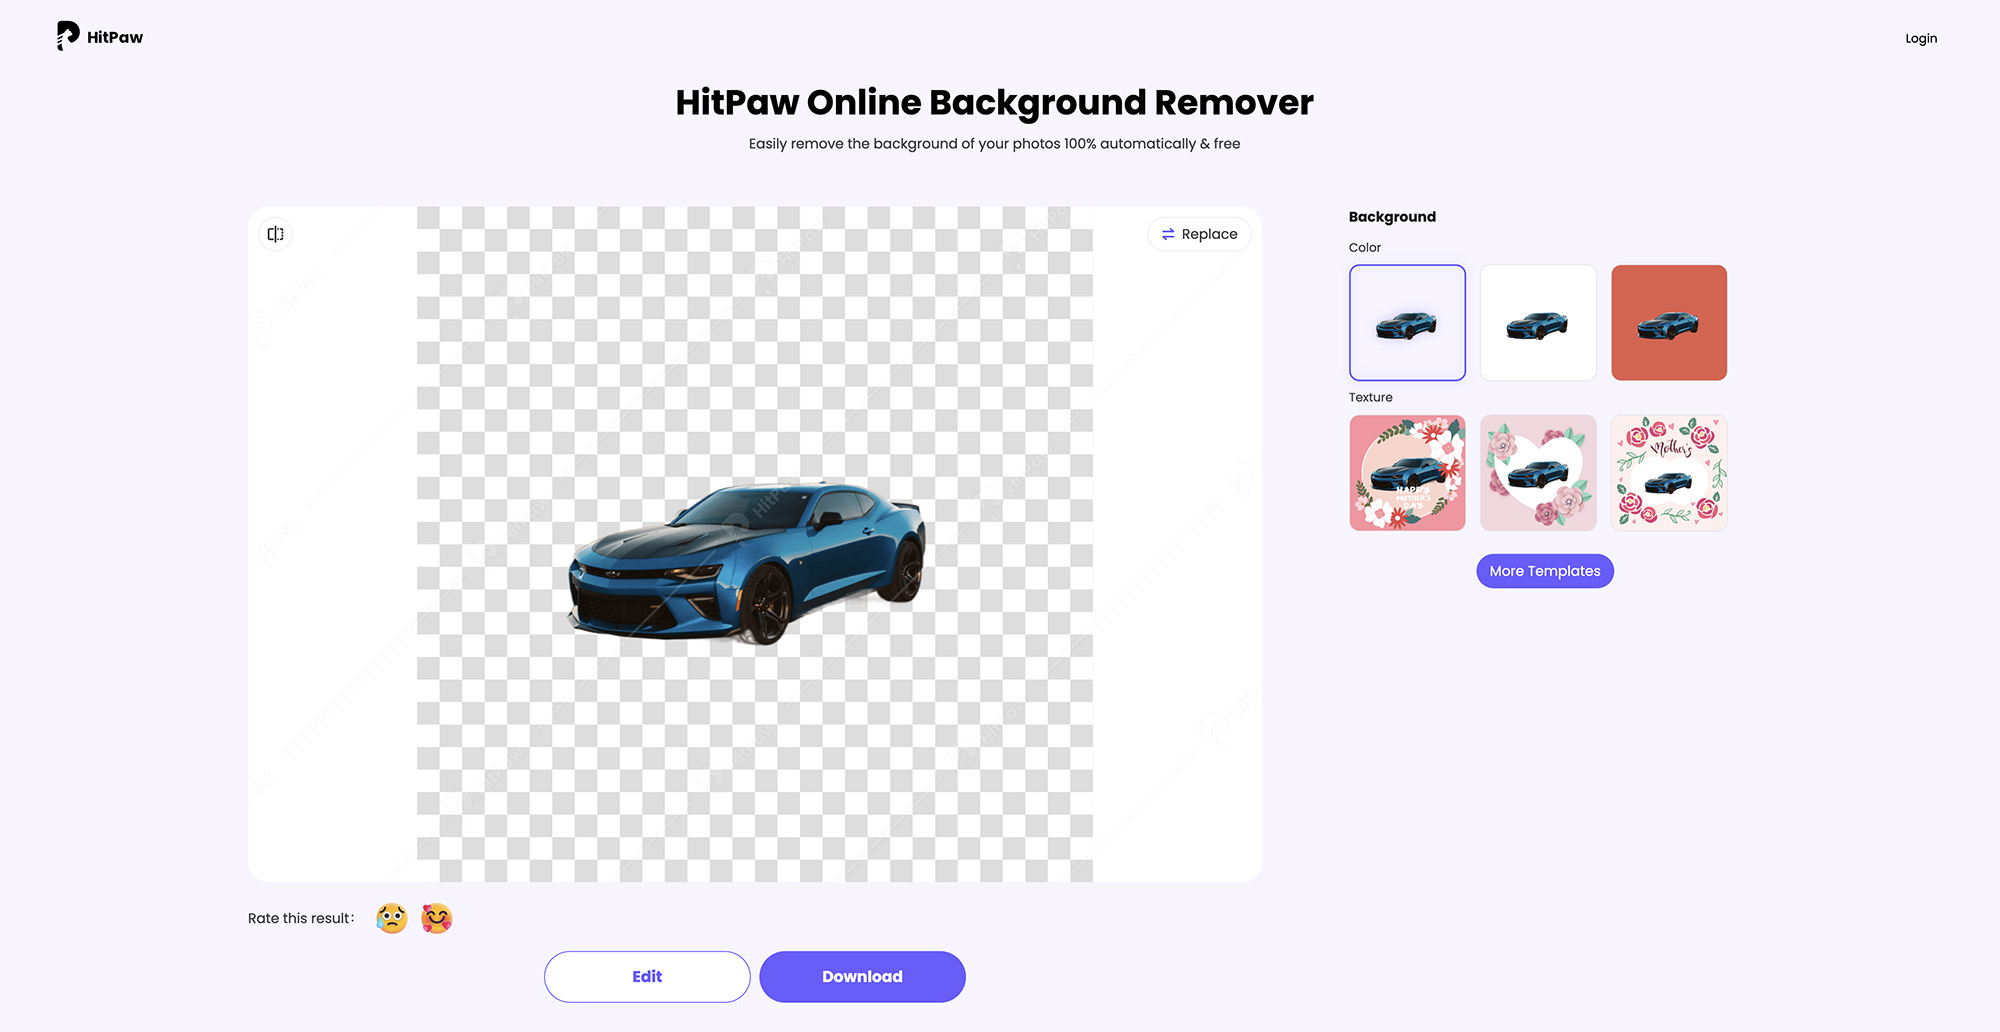2000x1032 pixels.
Task: Select the transparent background option
Action: point(1407,322)
